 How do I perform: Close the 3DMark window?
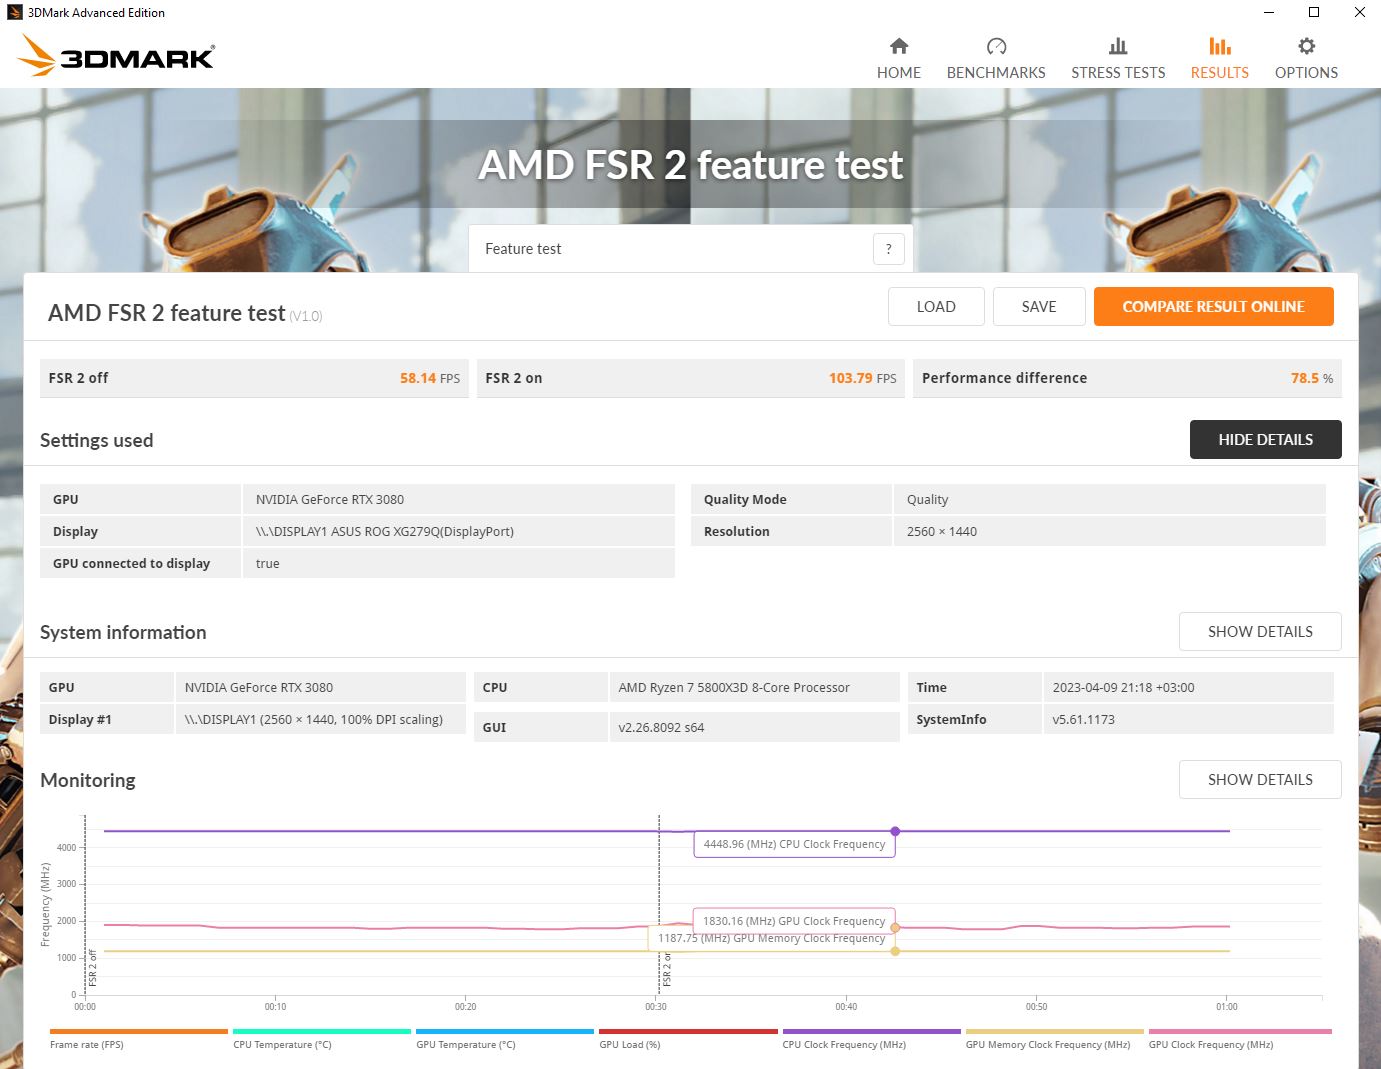click(1359, 12)
